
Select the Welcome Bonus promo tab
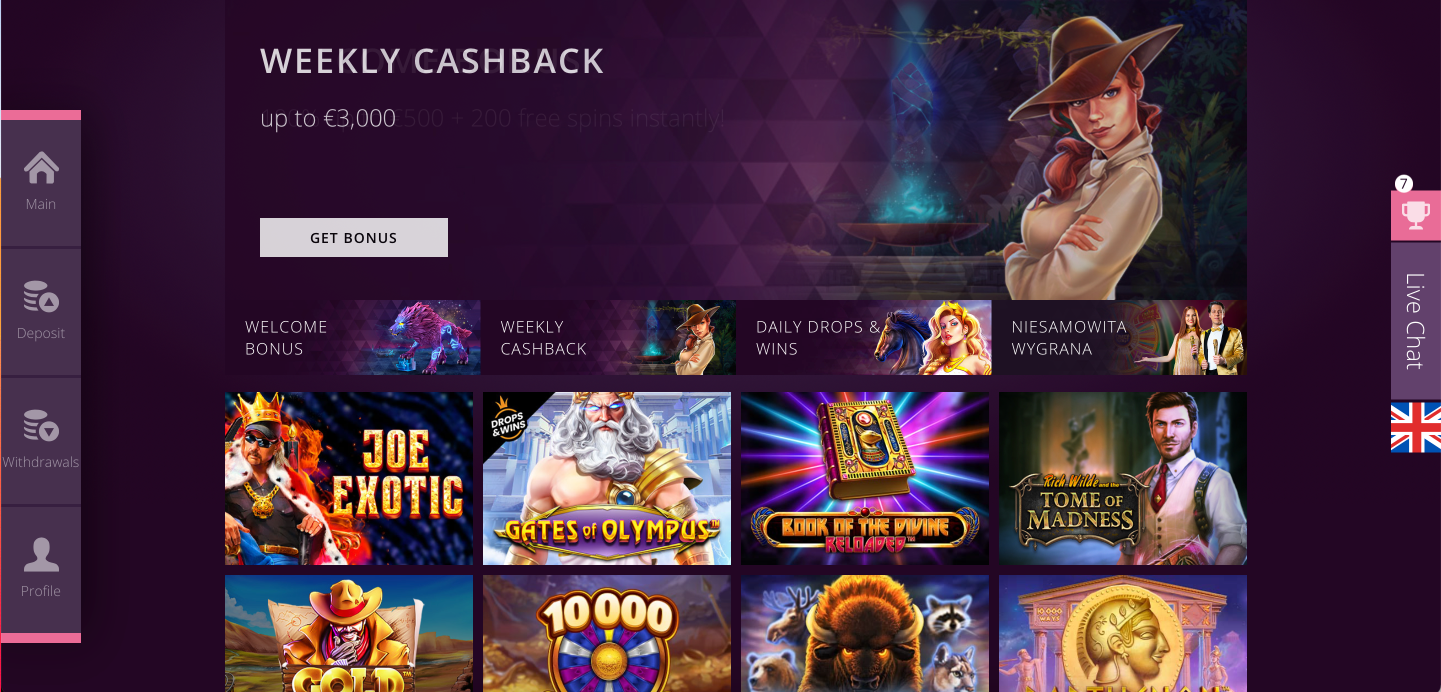point(353,338)
